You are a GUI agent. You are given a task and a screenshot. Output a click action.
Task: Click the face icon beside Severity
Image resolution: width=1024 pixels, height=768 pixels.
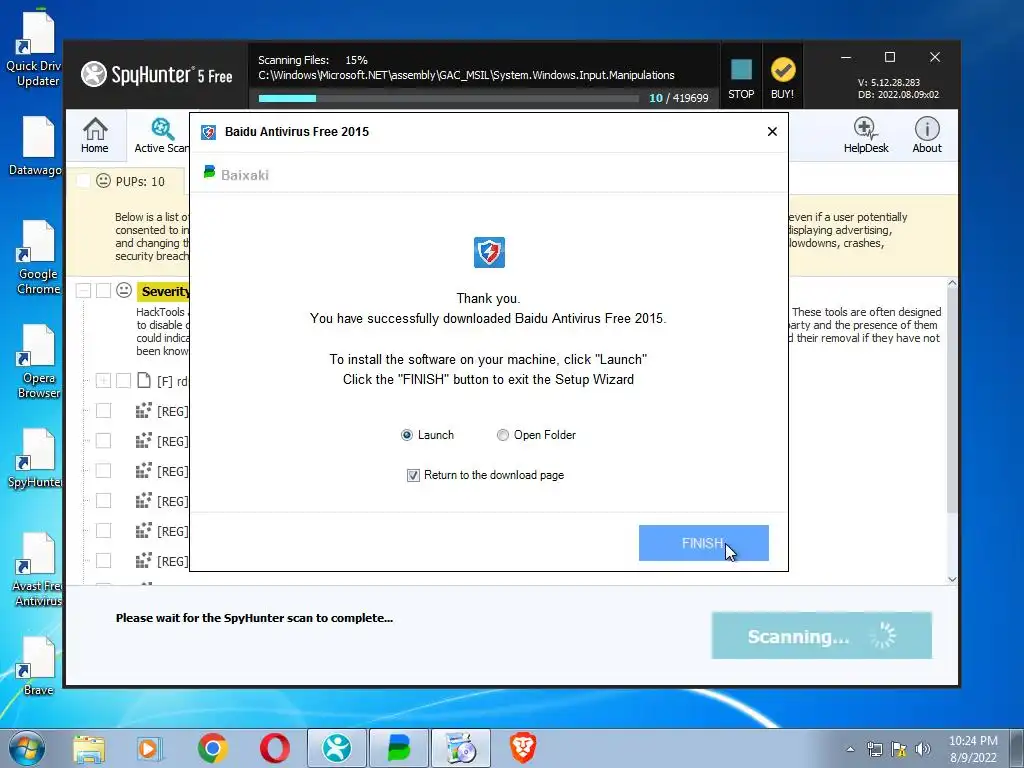(x=124, y=291)
